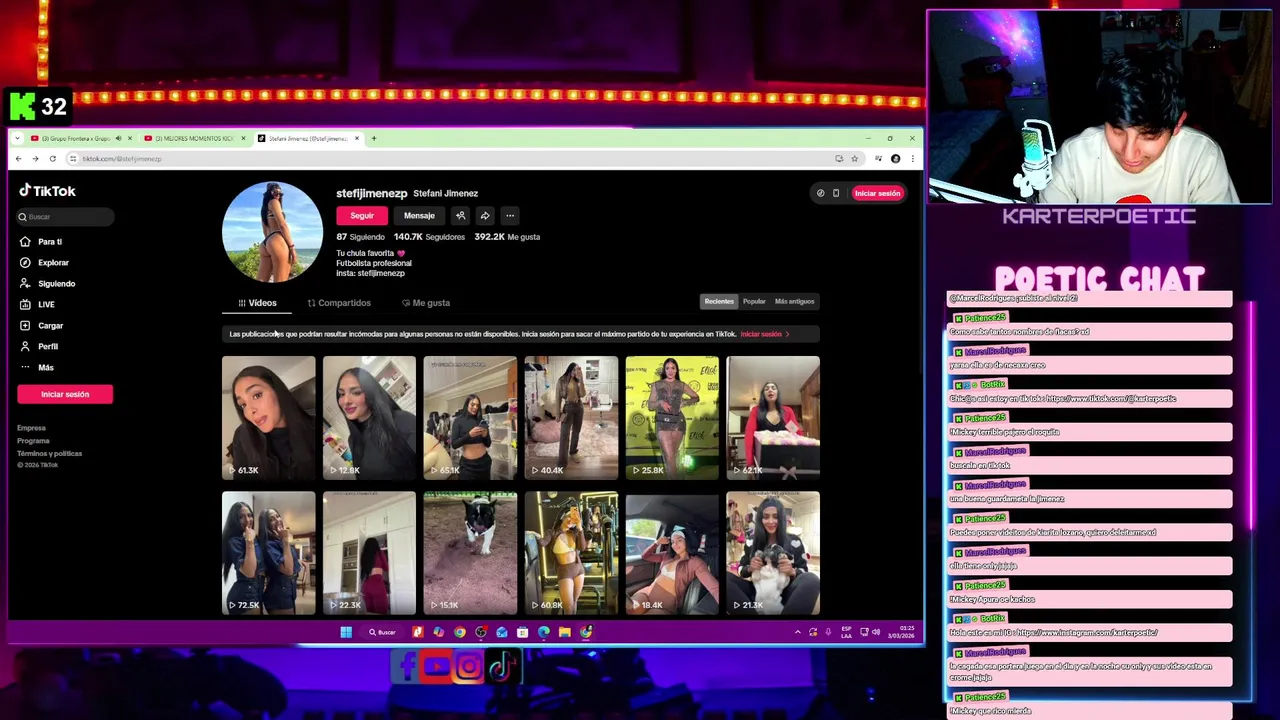Image resolution: width=1280 pixels, height=720 pixels.
Task: Open the video with 61.3K views
Action: click(x=268, y=417)
